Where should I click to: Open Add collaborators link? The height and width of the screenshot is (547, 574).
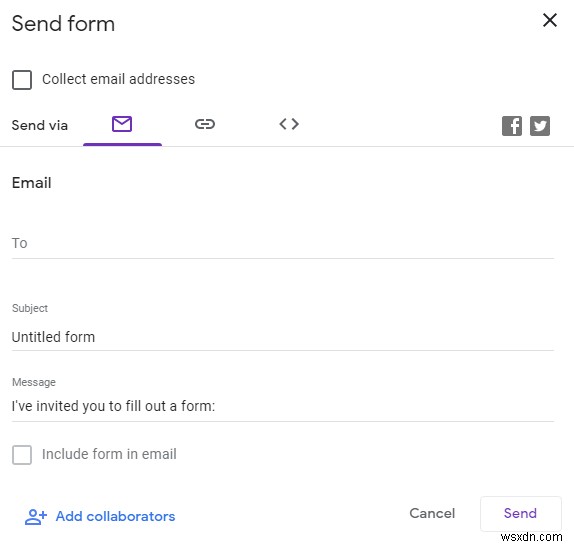(115, 516)
